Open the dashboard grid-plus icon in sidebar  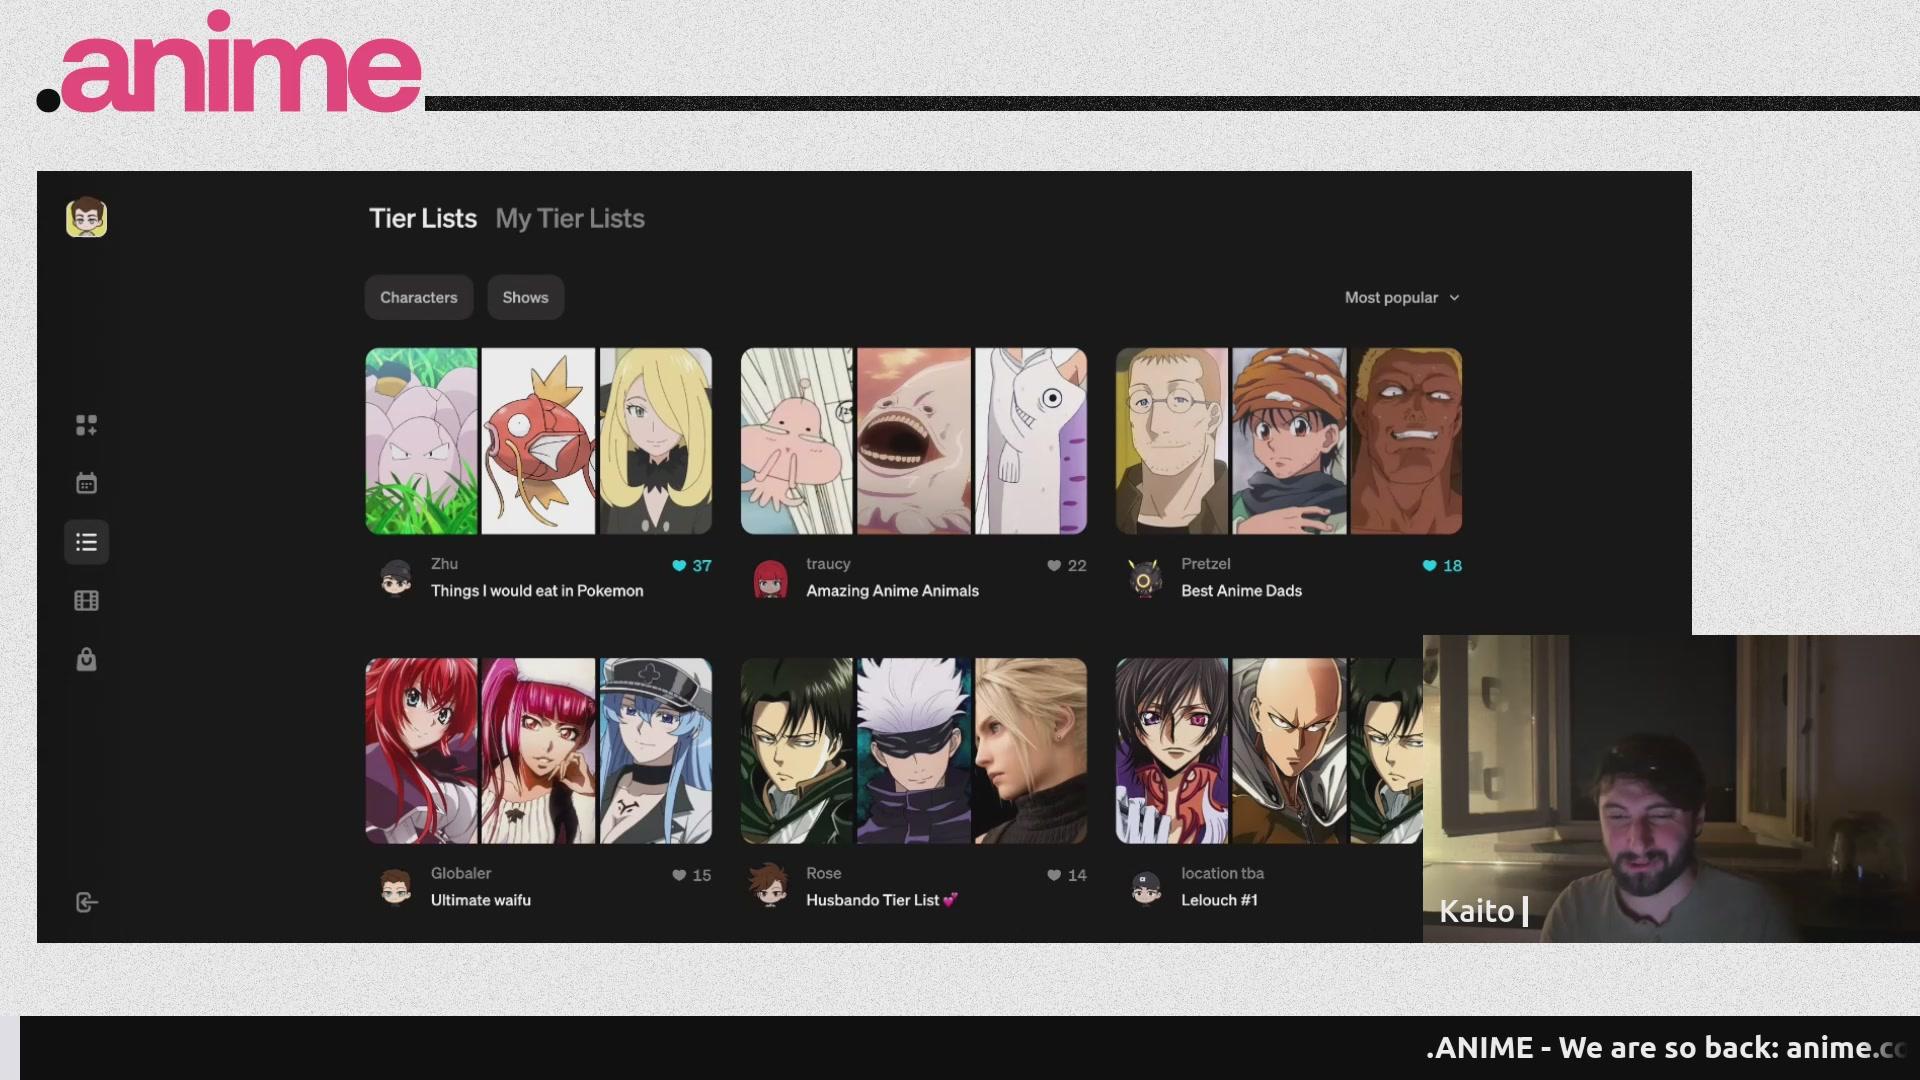click(87, 425)
